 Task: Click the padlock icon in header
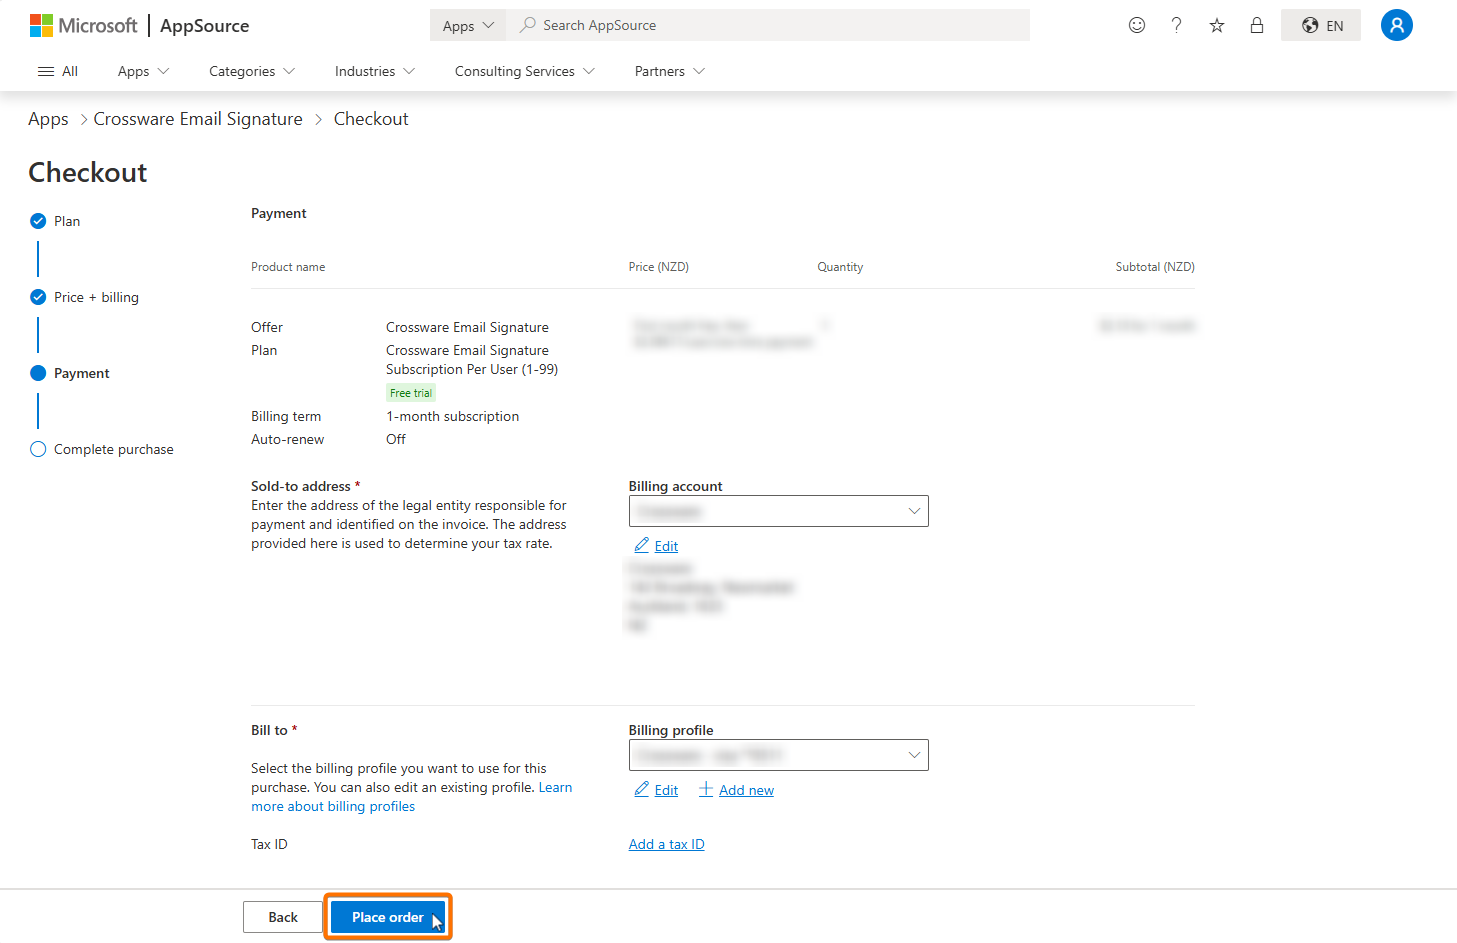(1256, 25)
